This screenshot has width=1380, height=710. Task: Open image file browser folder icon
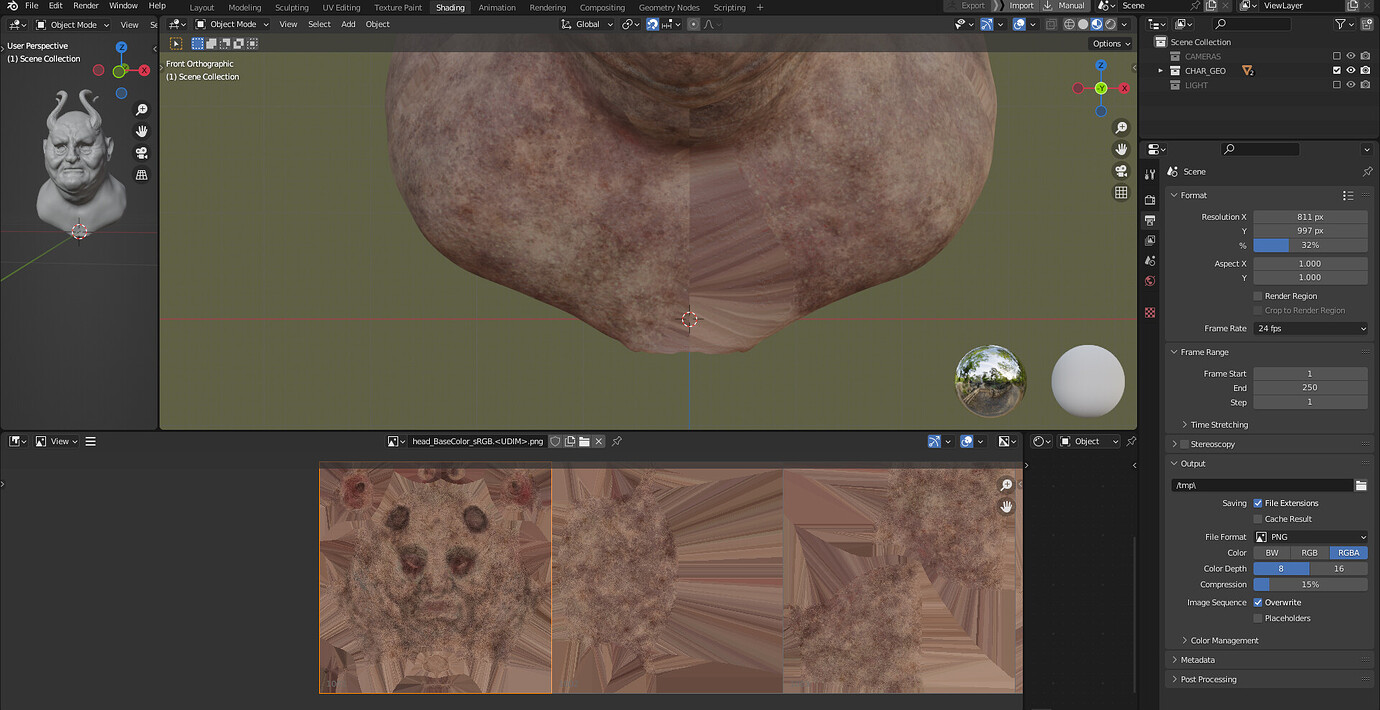tap(584, 441)
